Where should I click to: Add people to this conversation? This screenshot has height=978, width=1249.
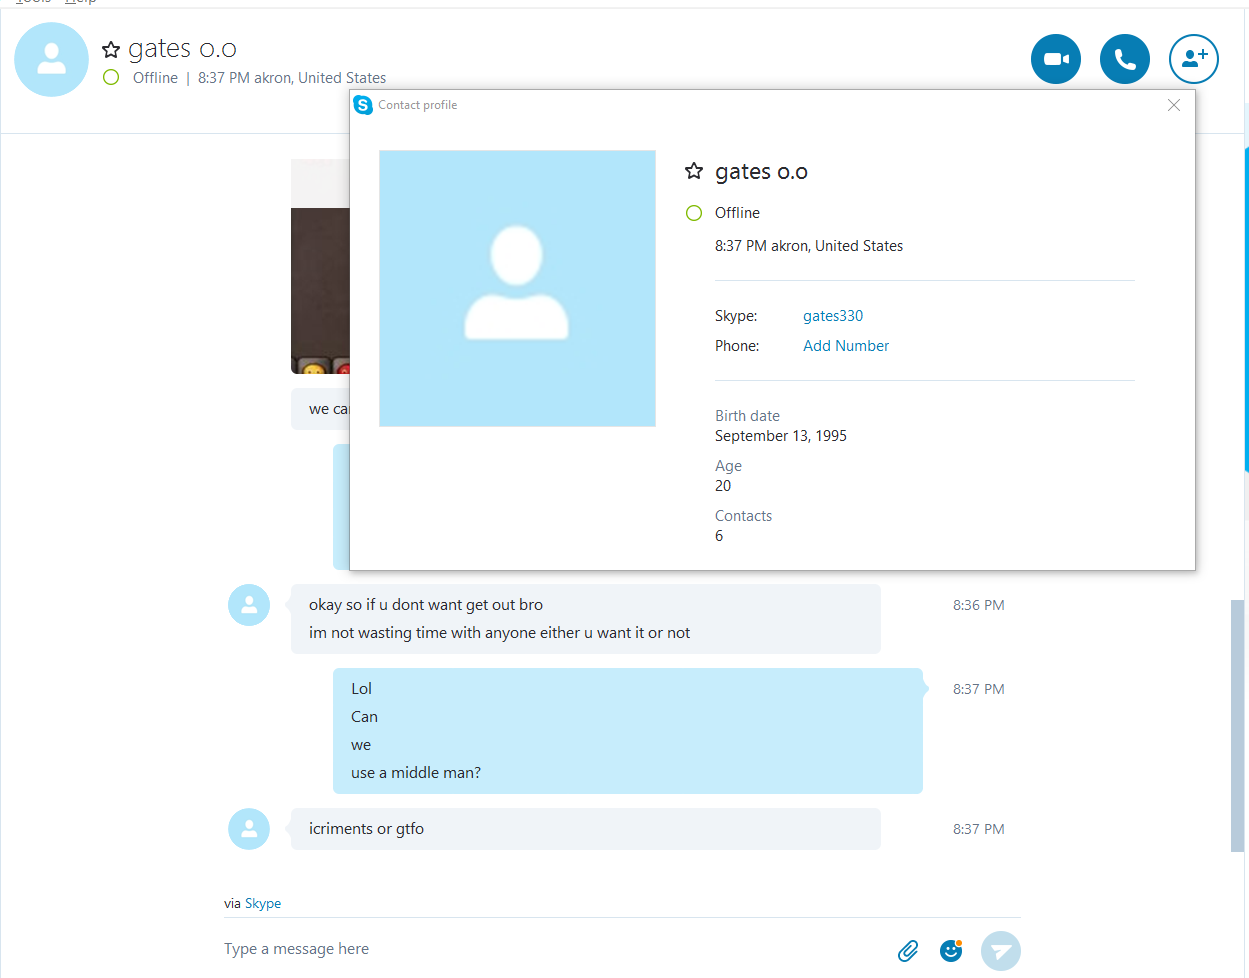pos(1194,59)
